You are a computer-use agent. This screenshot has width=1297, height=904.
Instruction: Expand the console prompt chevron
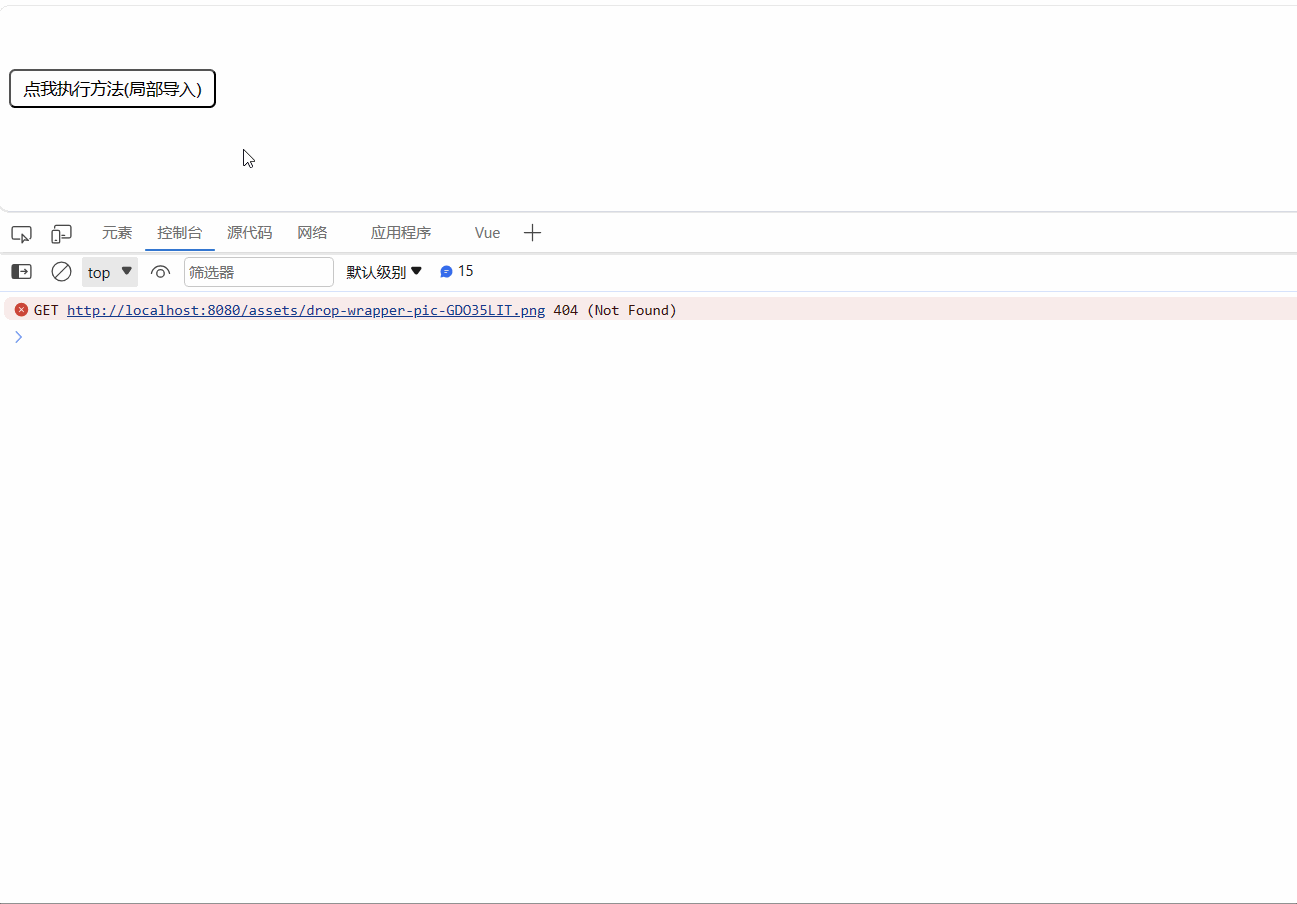coord(18,337)
